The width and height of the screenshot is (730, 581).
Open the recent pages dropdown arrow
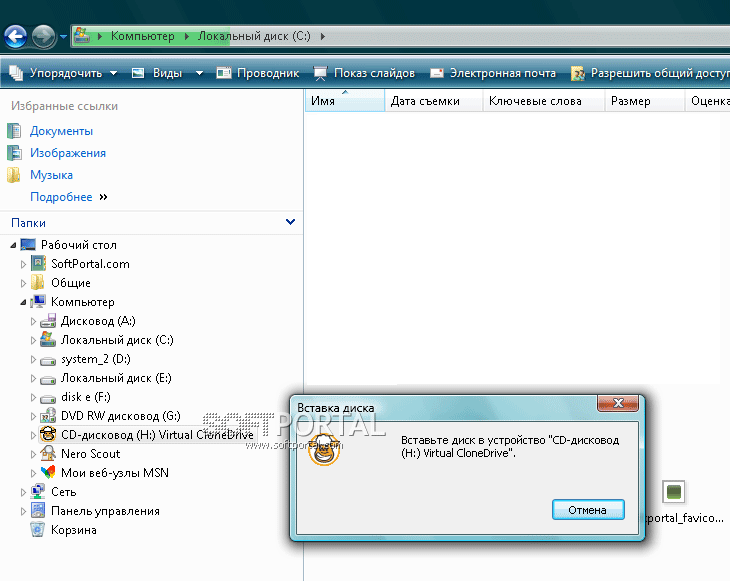click(x=63, y=36)
